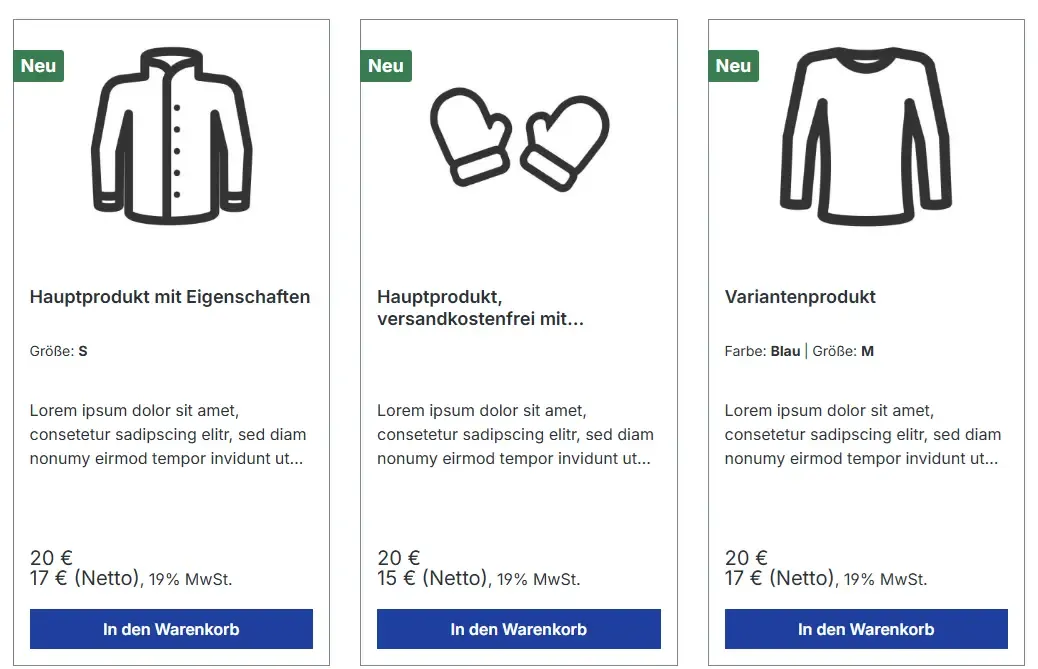Open 'Hauptprodukt, versandkostenfrei mit...' product title

pyautogui.click(x=480, y=308)
